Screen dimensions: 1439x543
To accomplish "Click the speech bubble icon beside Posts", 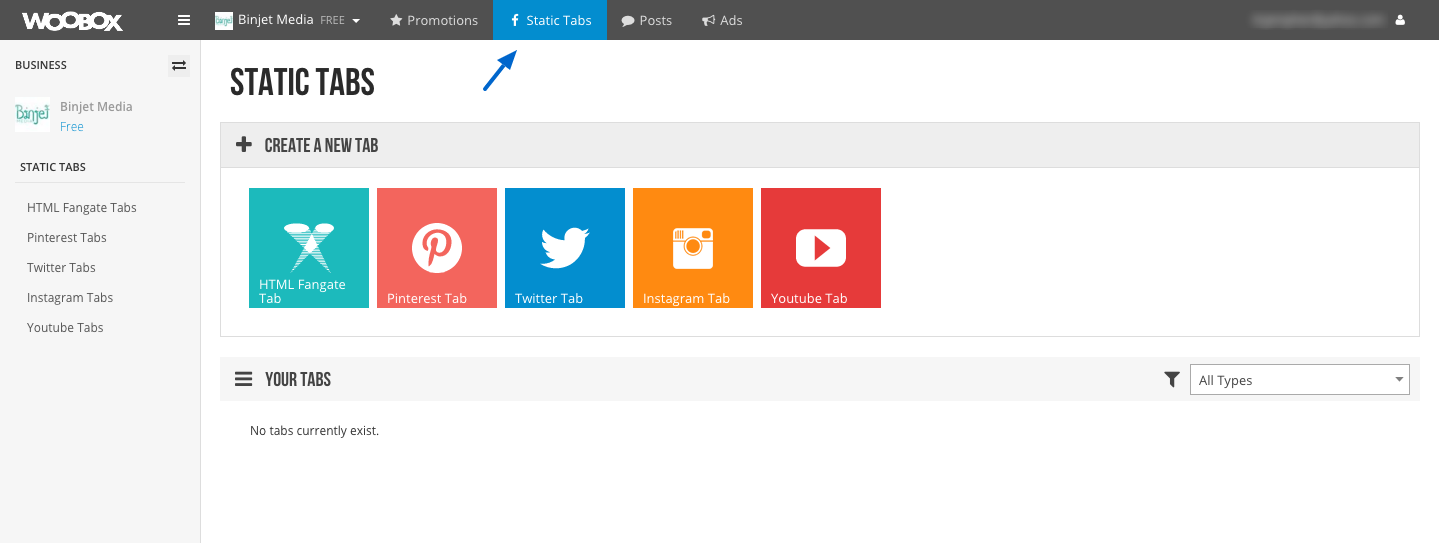I will click(628, 20).
